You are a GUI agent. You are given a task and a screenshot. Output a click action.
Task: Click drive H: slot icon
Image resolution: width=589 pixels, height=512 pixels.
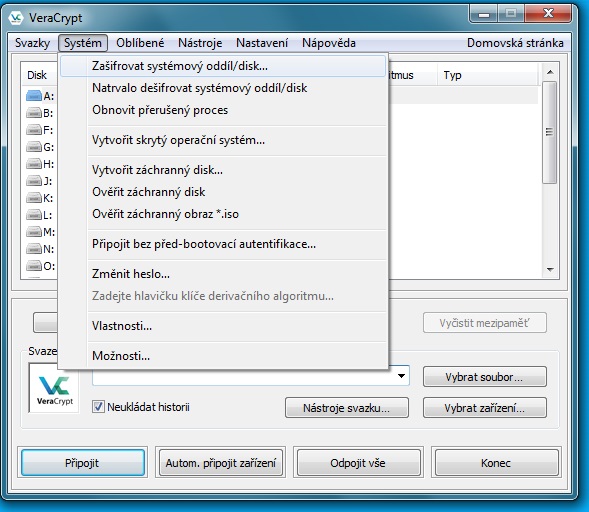(x=34, y=164)
